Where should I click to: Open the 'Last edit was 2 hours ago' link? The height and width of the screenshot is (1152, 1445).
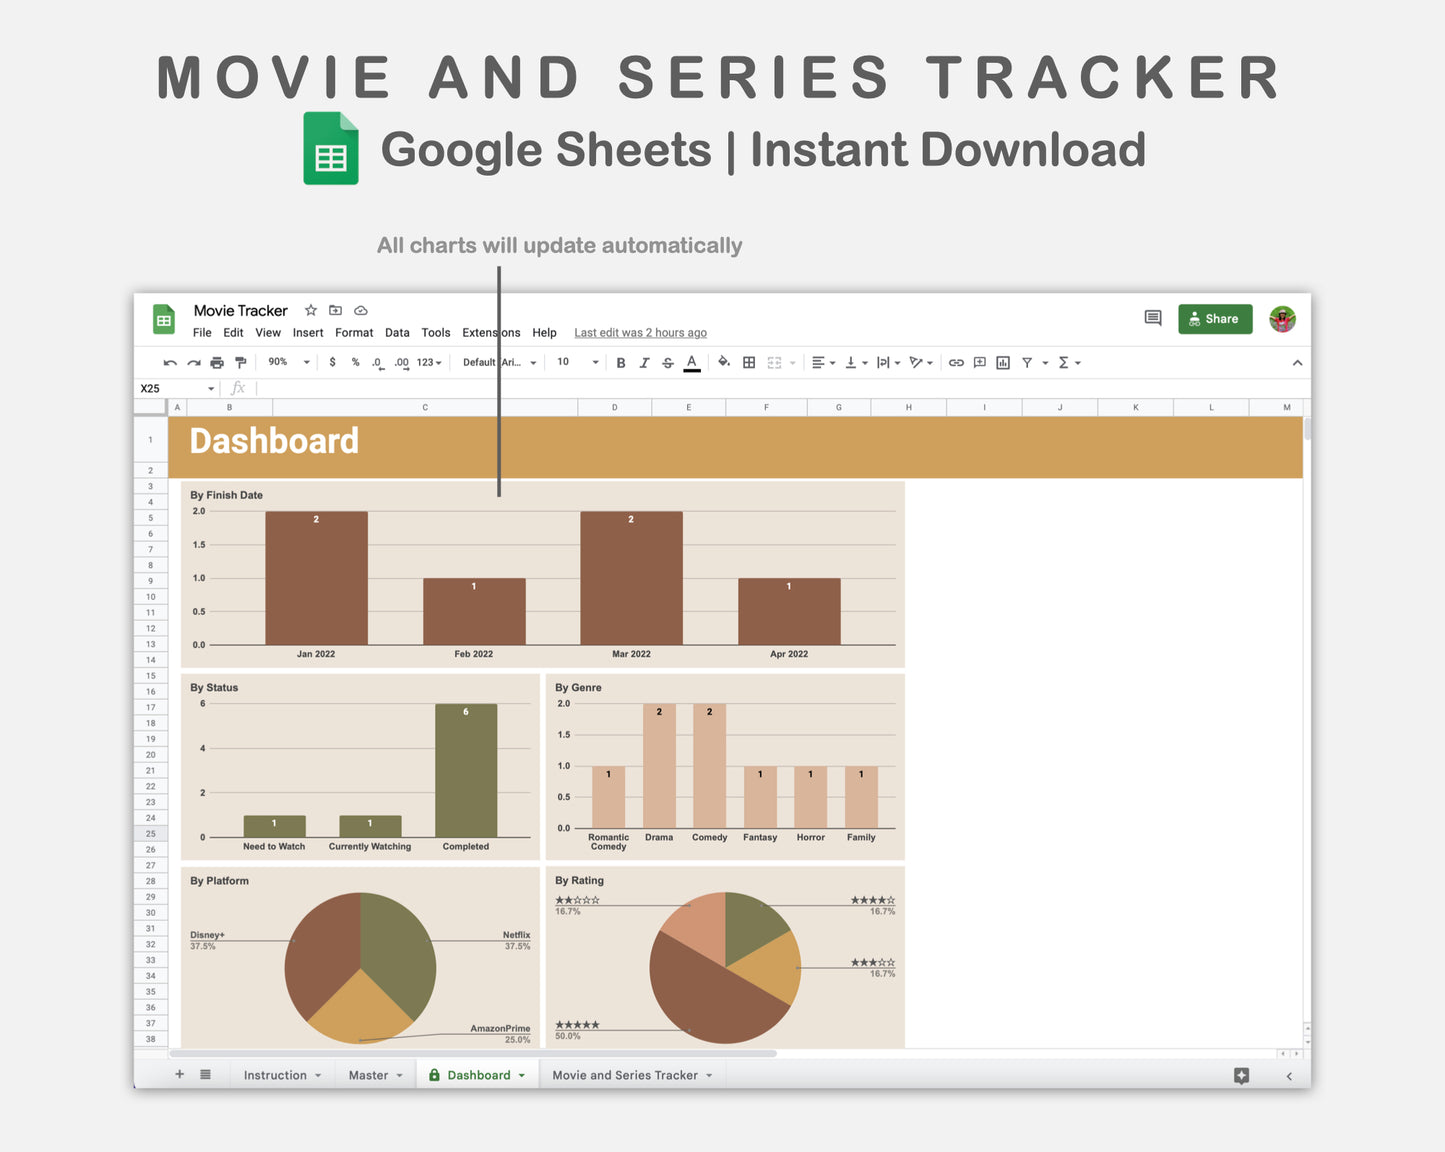tap(640, 333)
